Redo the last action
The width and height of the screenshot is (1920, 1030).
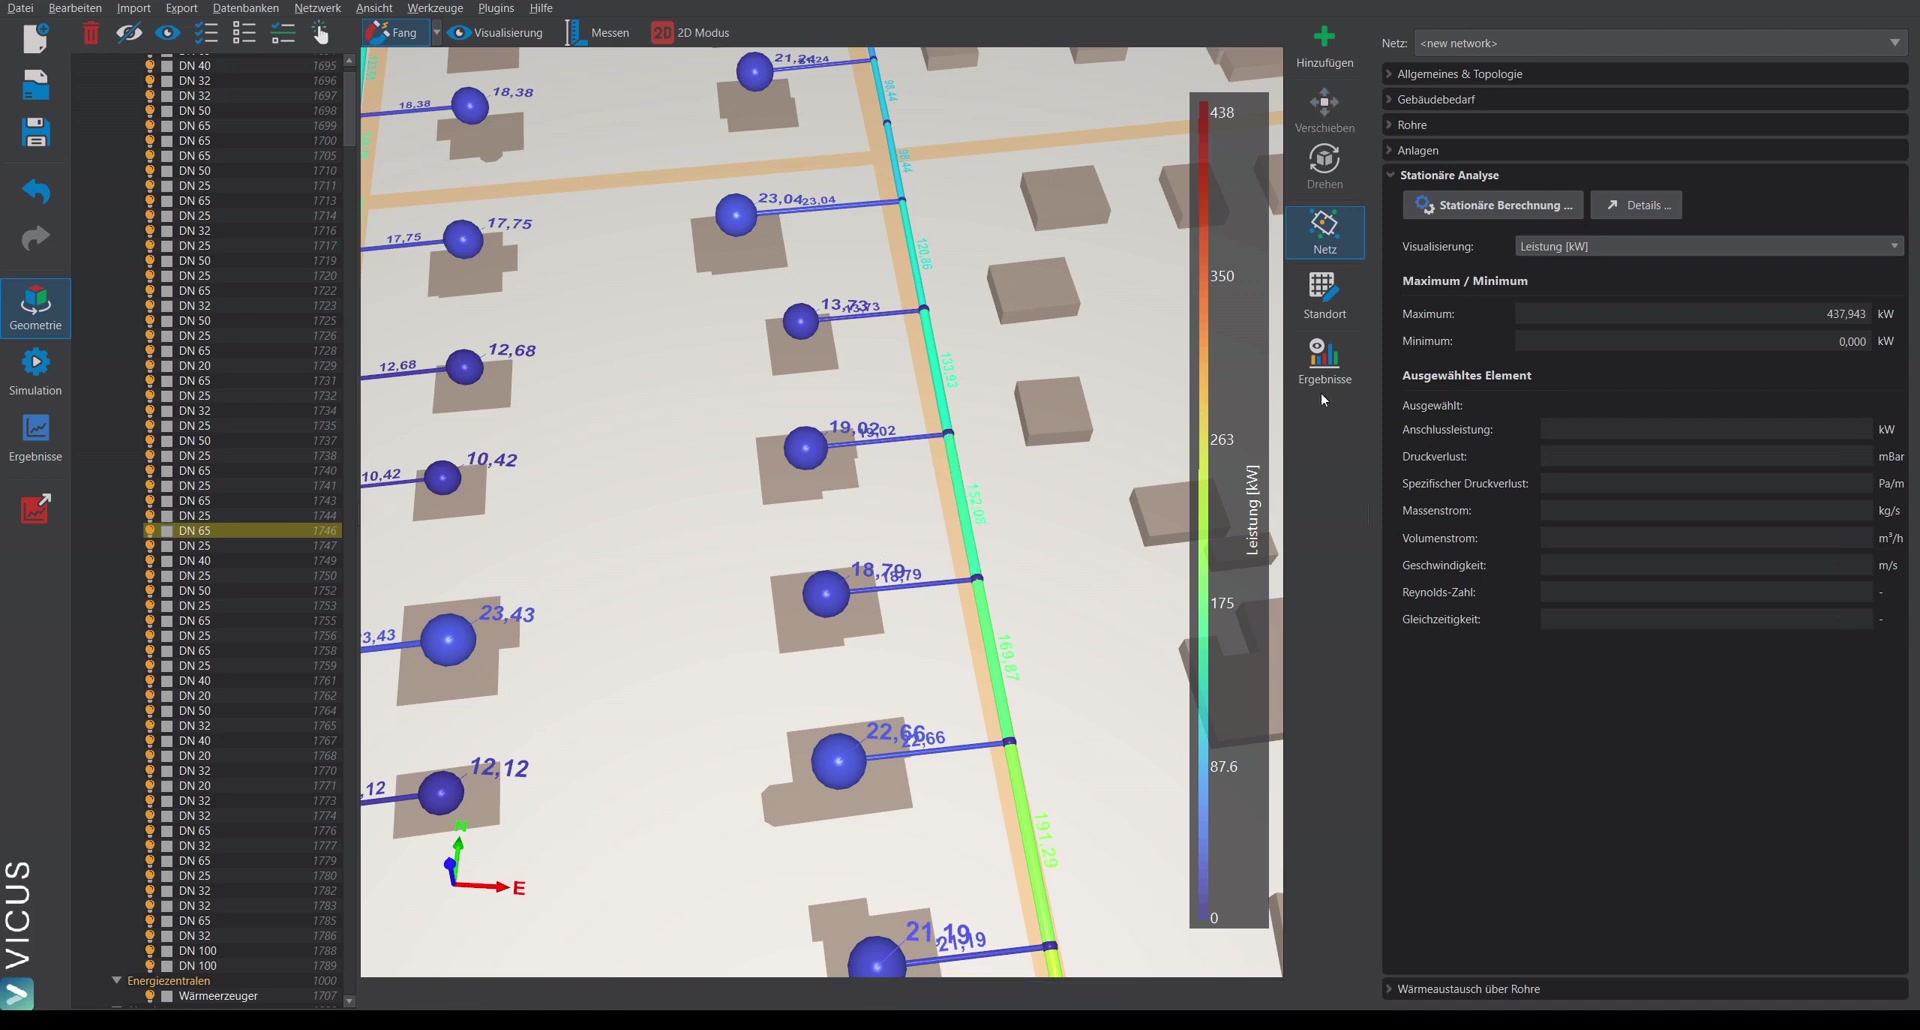tap(35, 238)
